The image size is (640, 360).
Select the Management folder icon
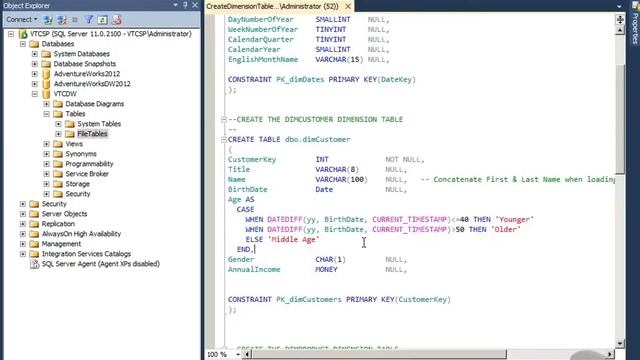click(x=34, y=244)
